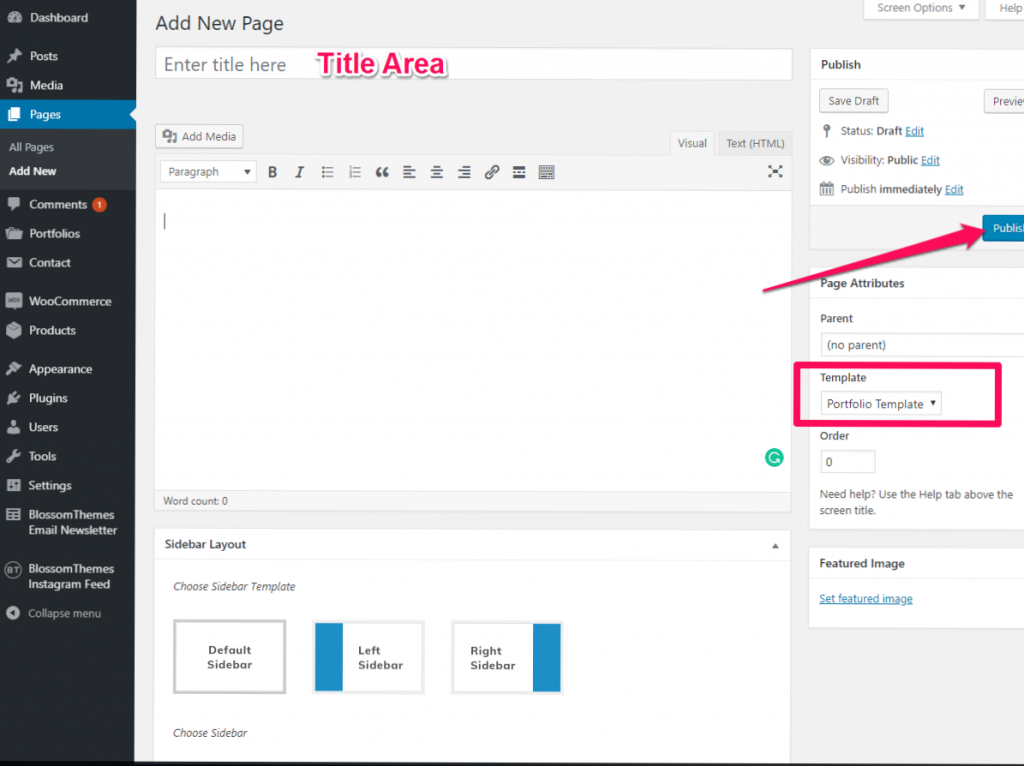Open the Portfolio Template dropdown
The width and height of the screenshot is (1024, 766).
(x=880, y=403)
